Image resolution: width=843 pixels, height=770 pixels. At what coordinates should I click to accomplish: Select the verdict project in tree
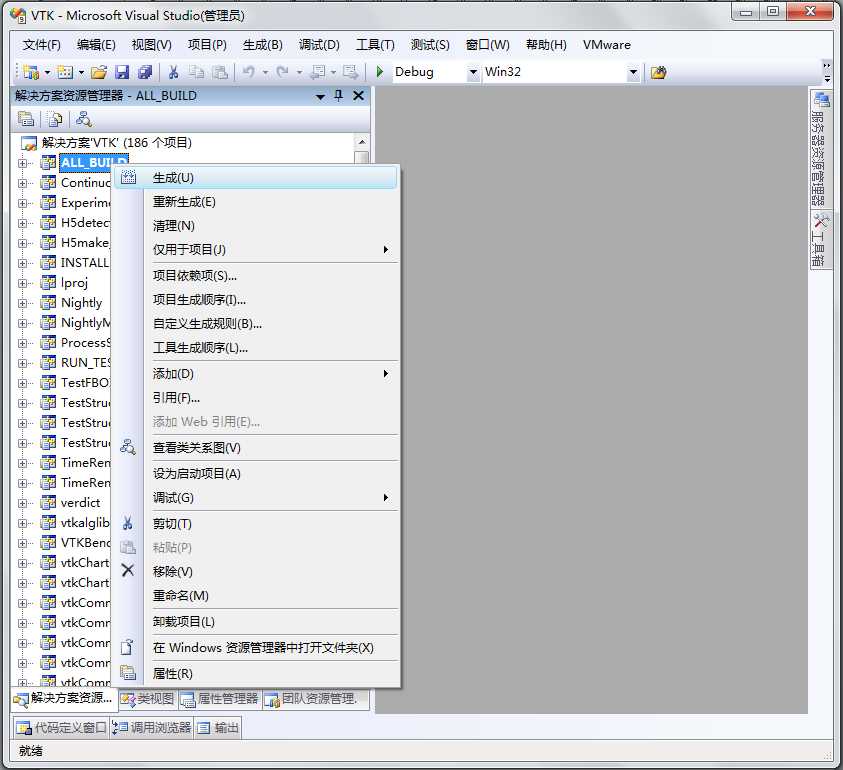(81, 503)
